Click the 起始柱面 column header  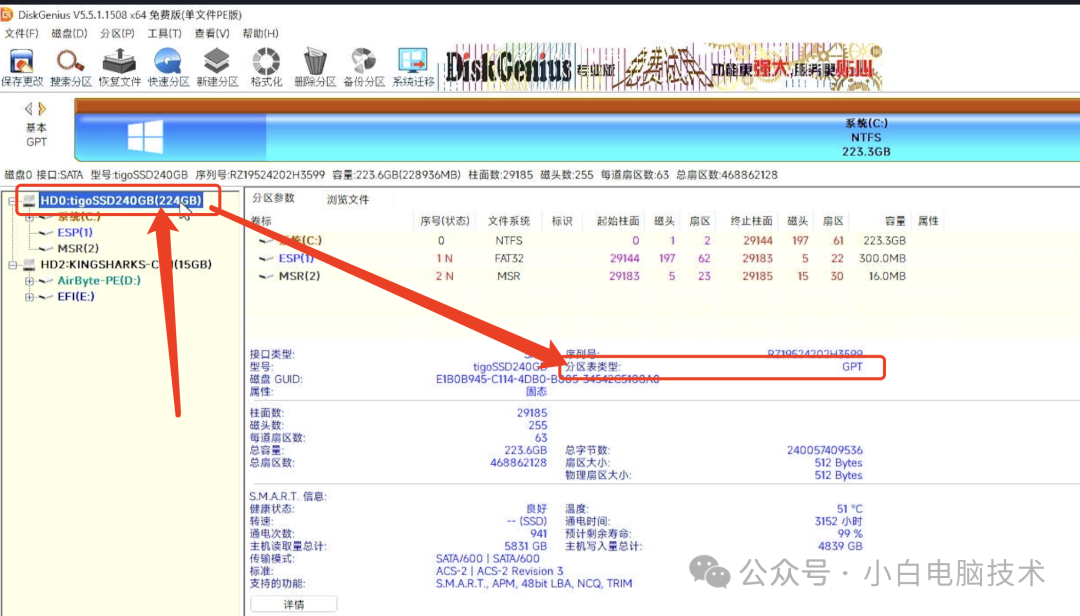[618, 221]
